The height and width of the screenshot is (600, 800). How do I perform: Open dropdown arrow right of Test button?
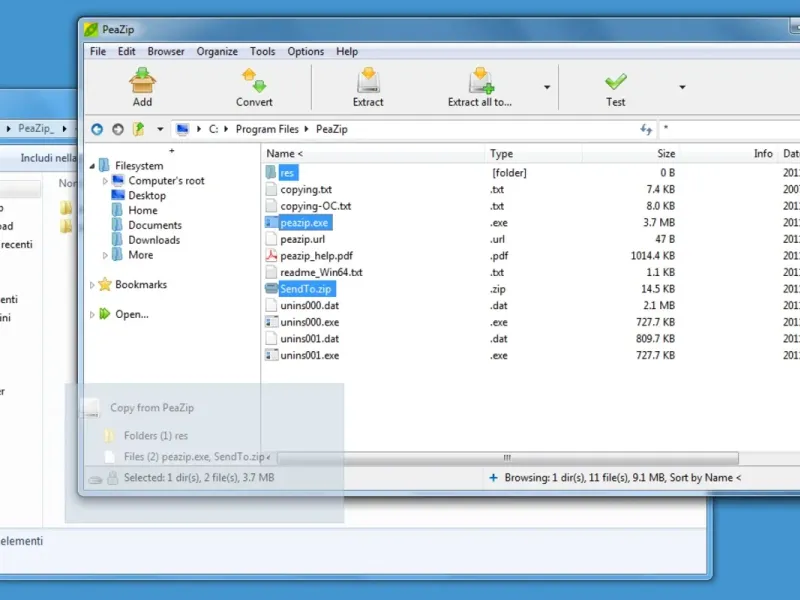click(x=682, y=87)
